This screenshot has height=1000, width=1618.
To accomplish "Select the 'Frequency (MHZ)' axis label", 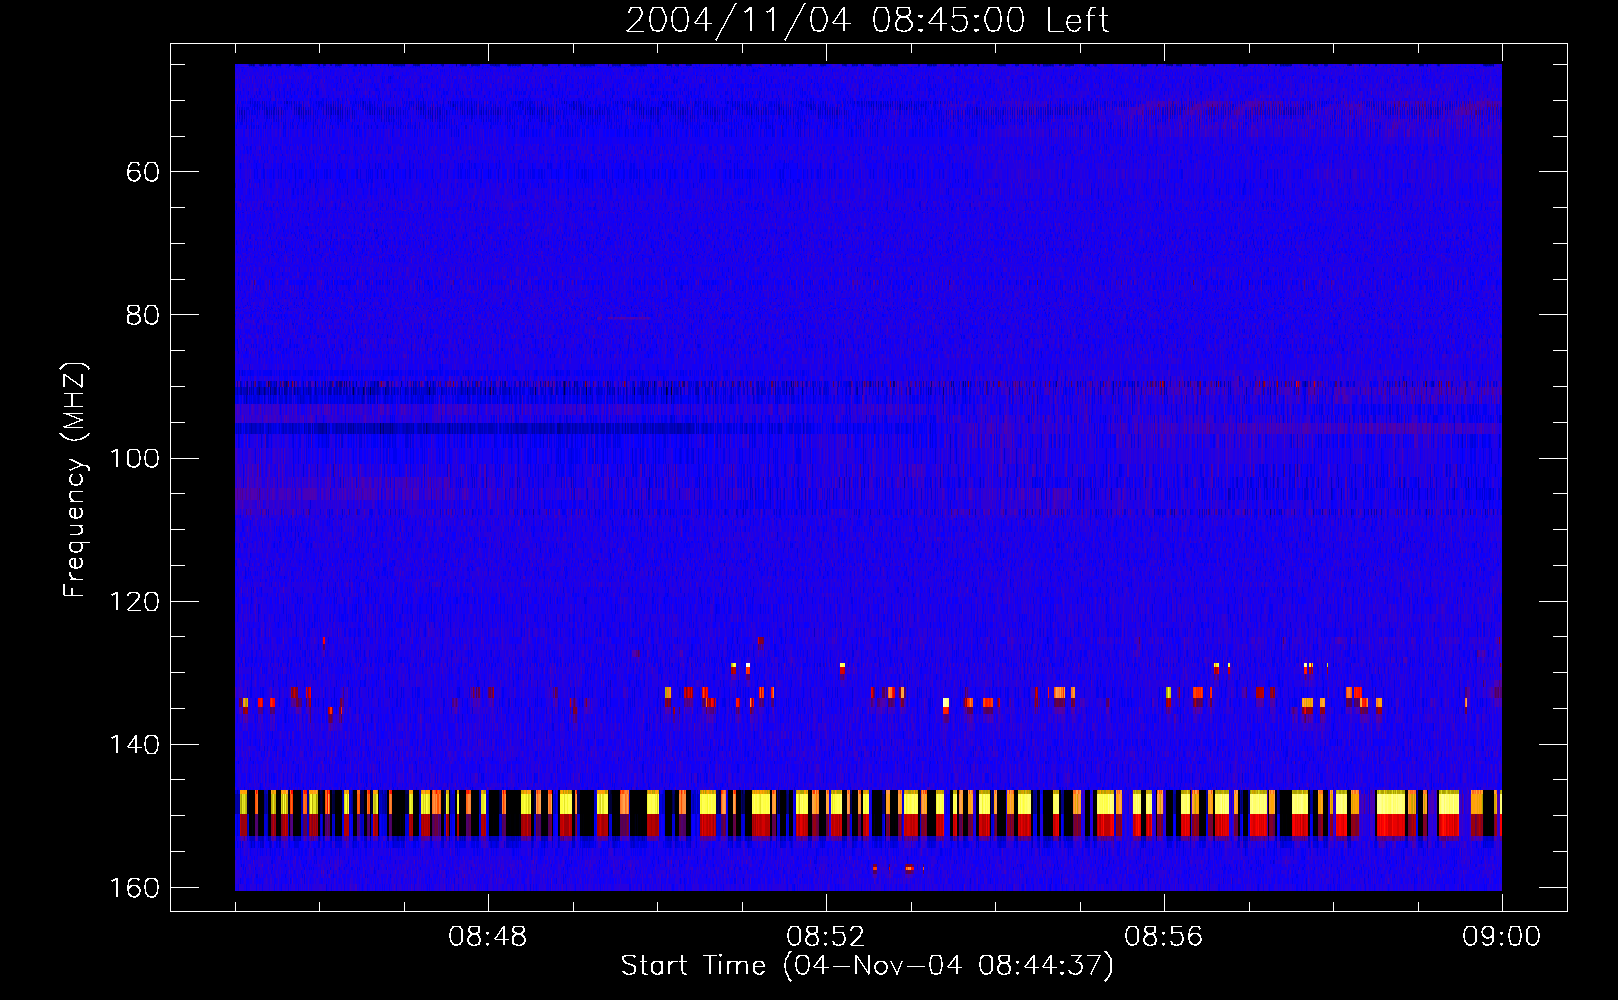I will pos(75,480).
